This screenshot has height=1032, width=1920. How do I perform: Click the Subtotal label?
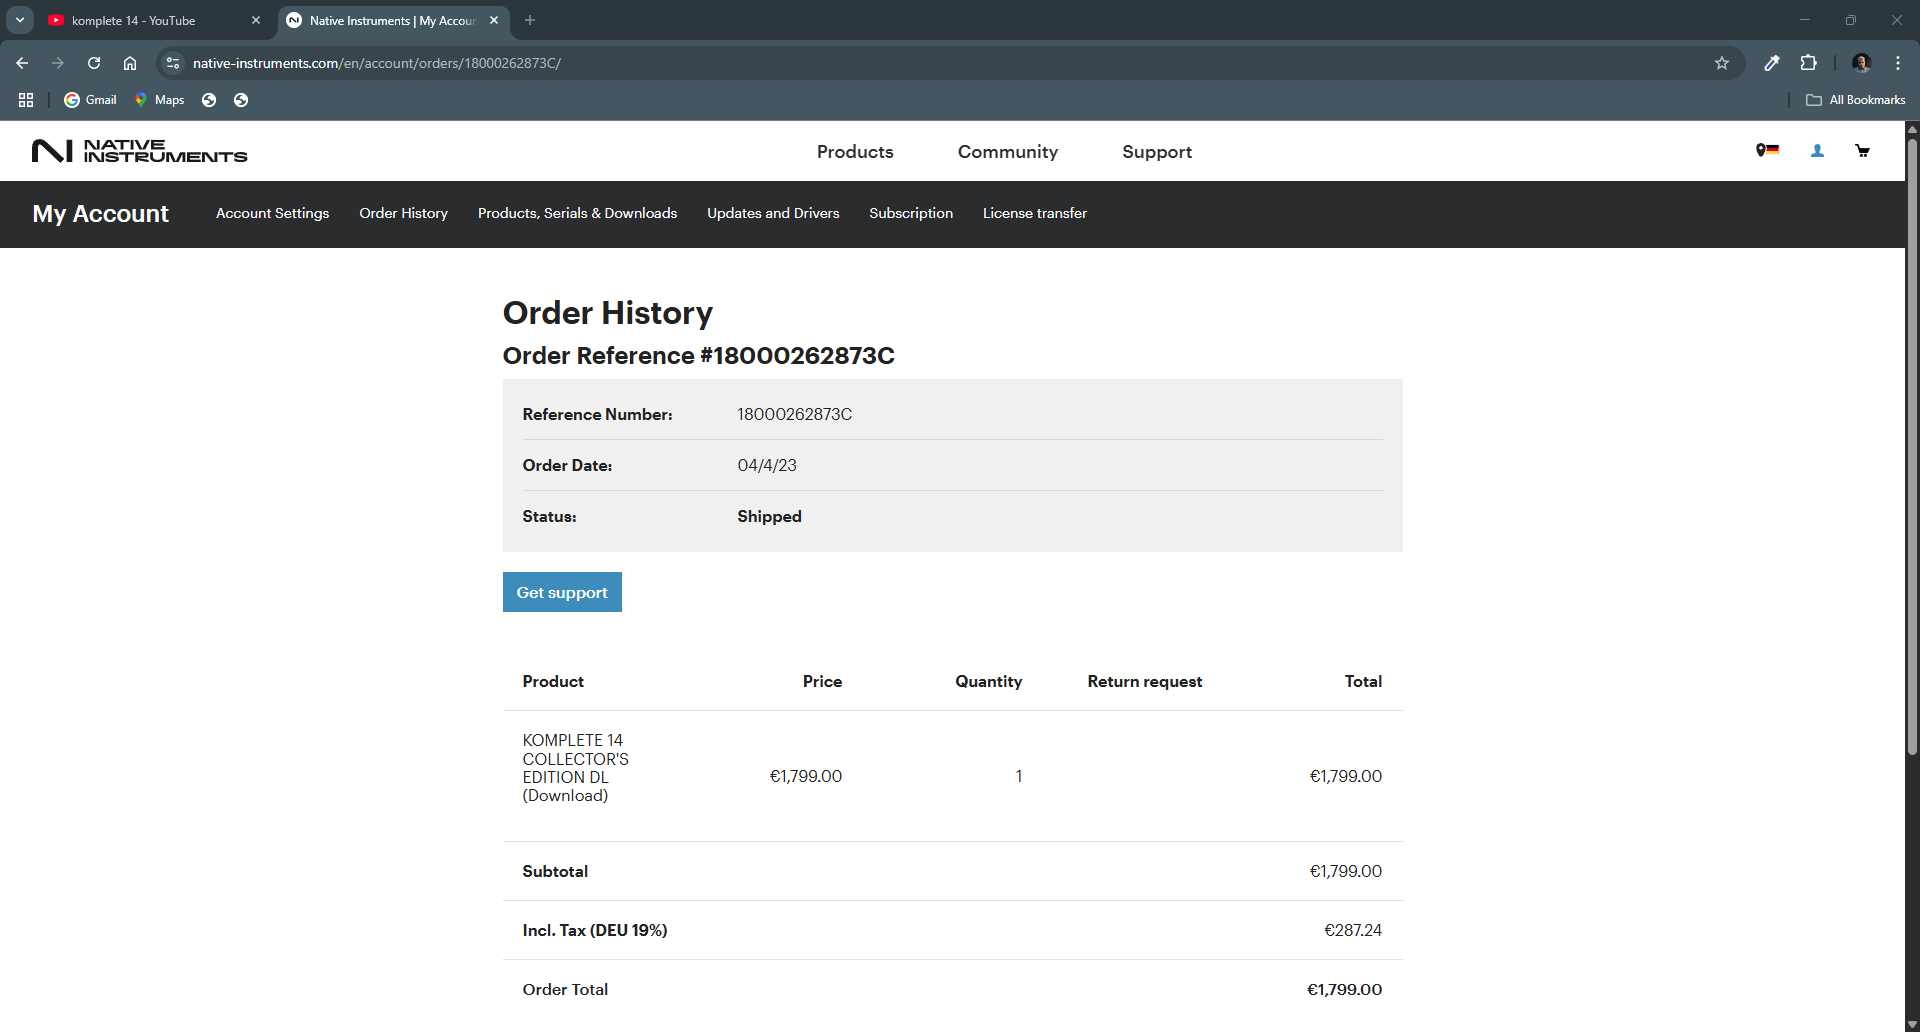pos(555,871)
